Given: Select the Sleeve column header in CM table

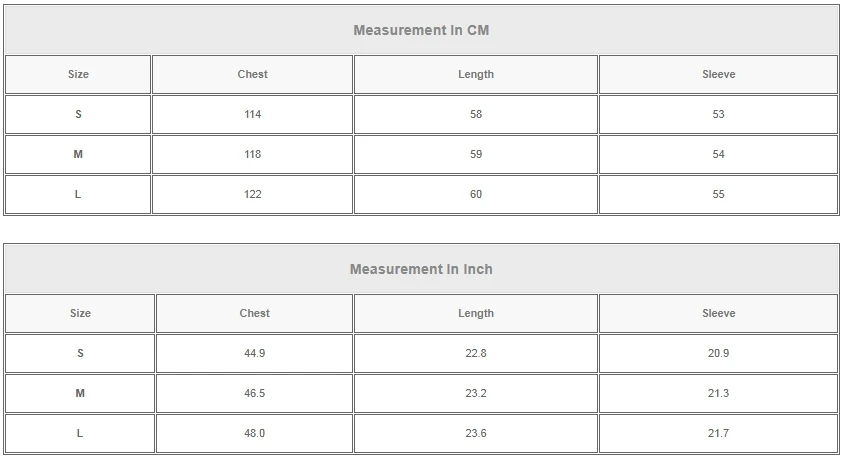Looking at the screenshot, I should click(x=718, y=74).
